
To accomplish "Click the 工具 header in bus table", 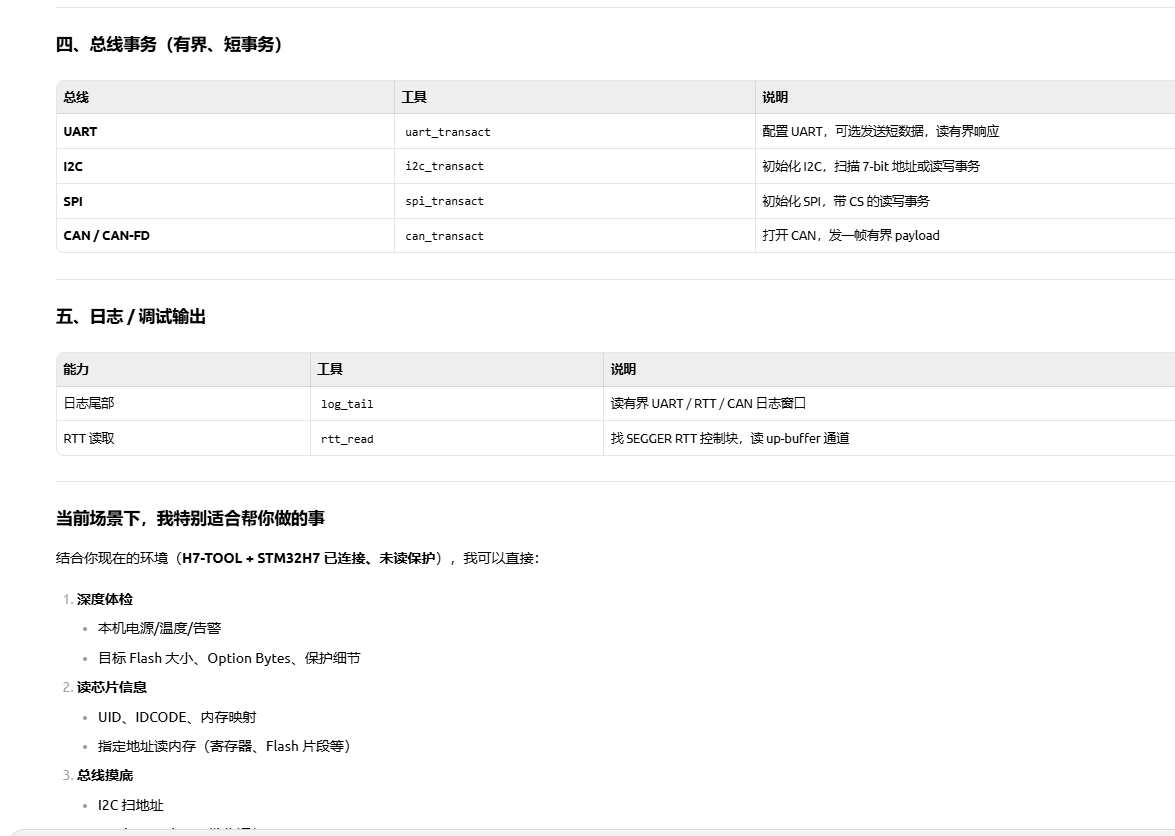I will 414,97.
